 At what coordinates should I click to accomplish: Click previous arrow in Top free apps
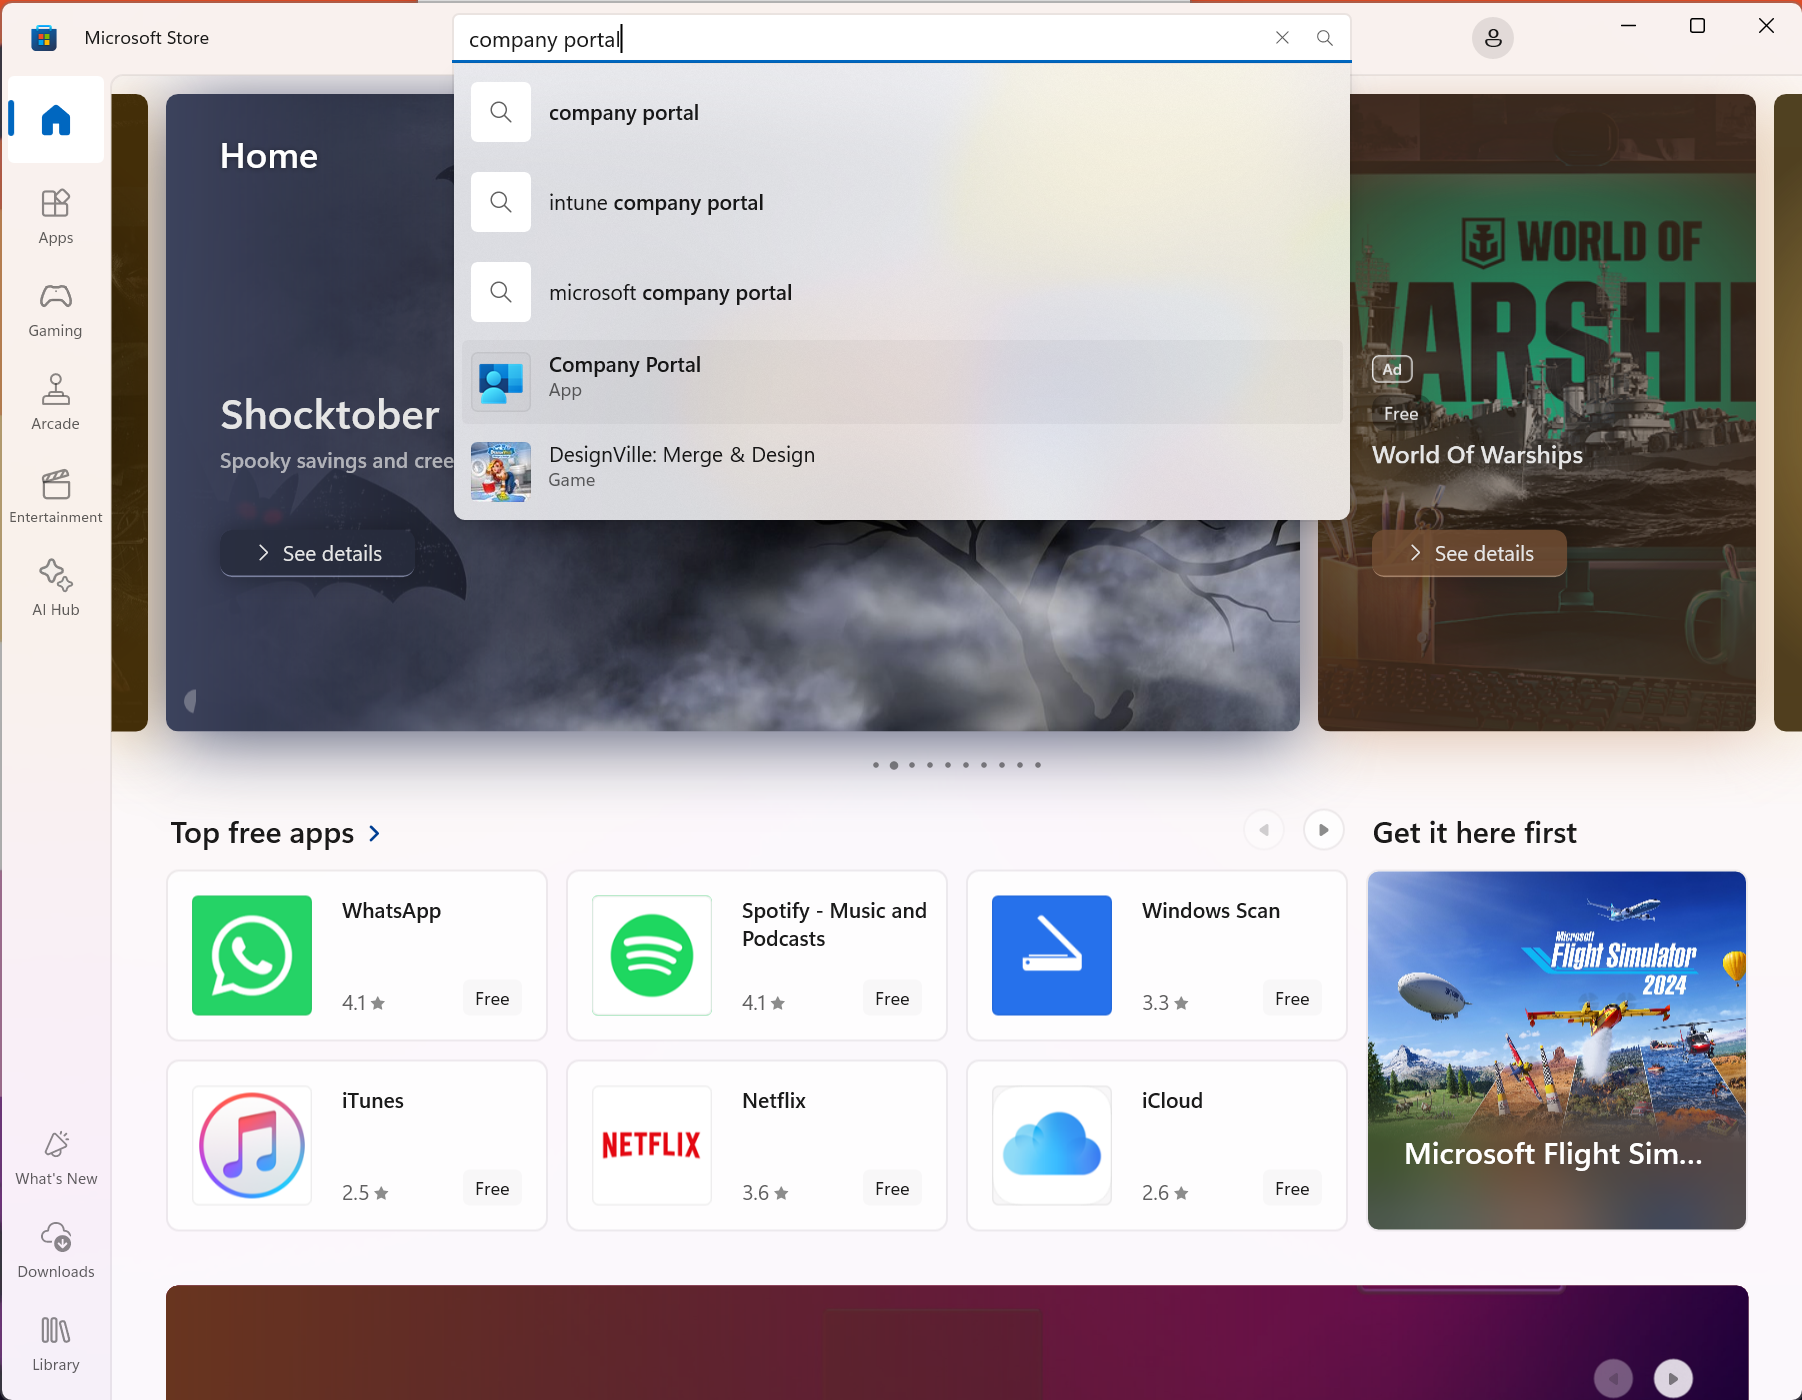(x=1264, y=830)
